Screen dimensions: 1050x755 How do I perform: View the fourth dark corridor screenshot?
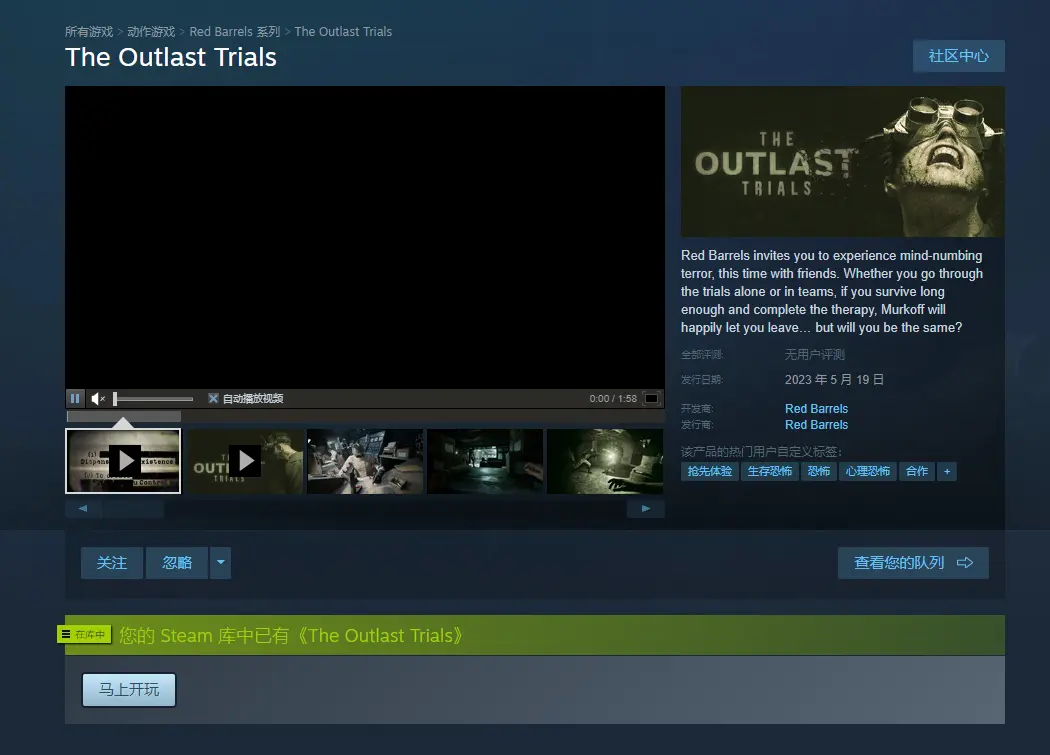pos(485,462)
